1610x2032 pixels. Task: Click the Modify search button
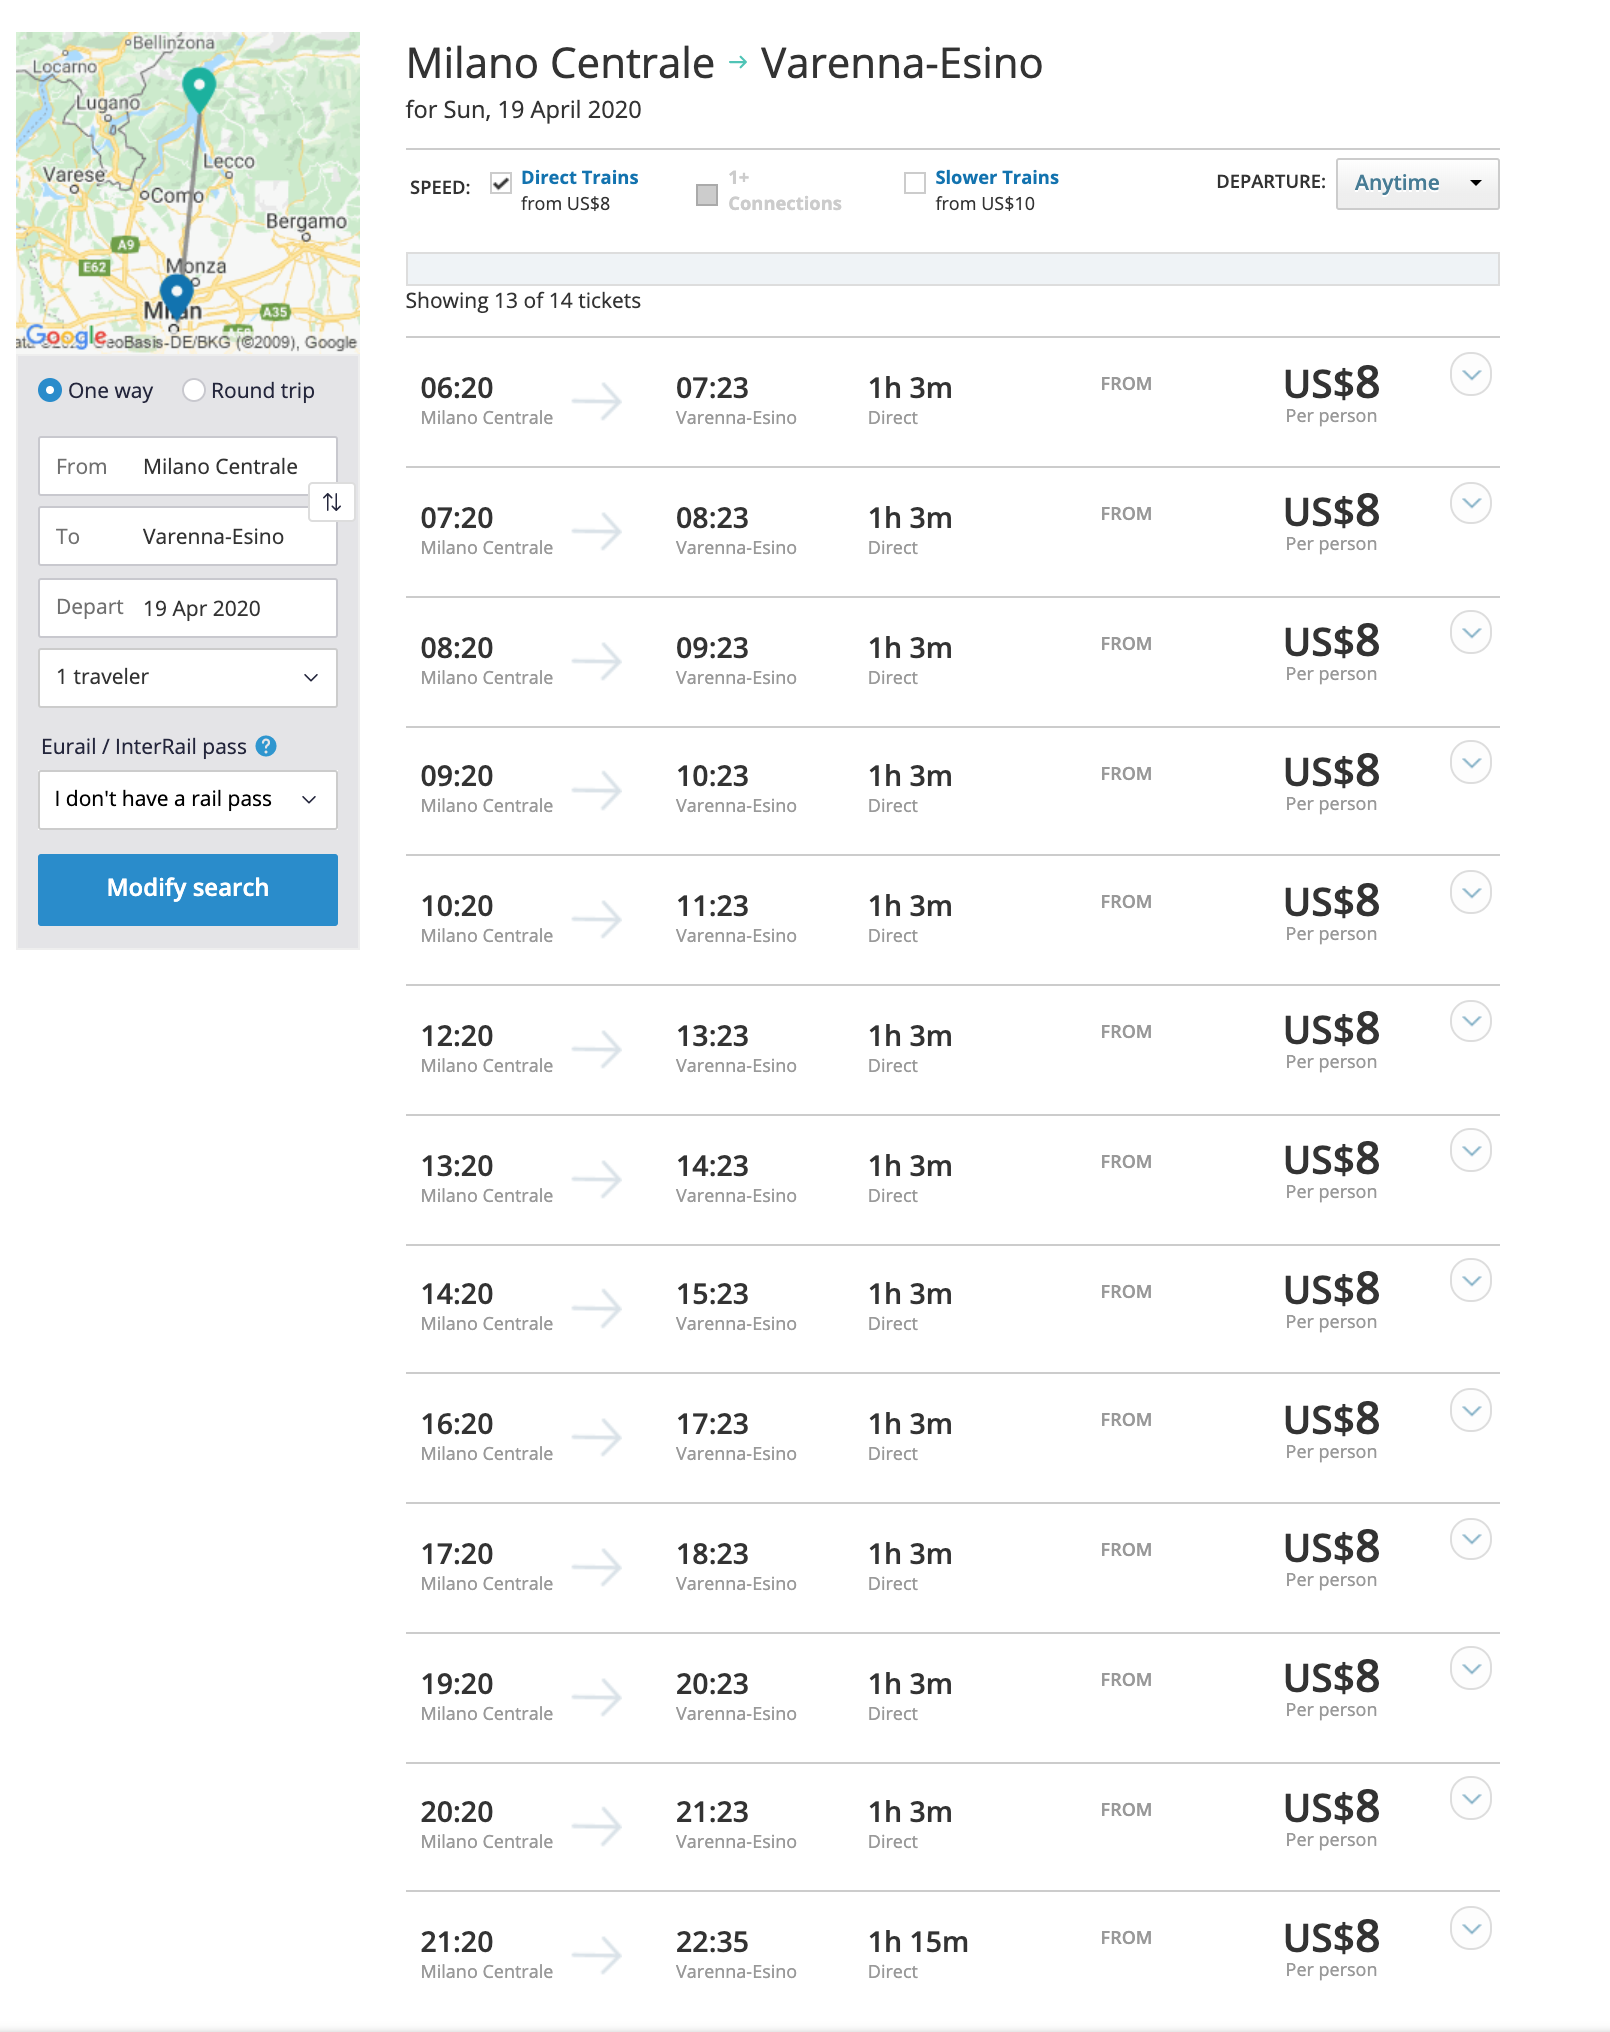click(x=188, y=889)
